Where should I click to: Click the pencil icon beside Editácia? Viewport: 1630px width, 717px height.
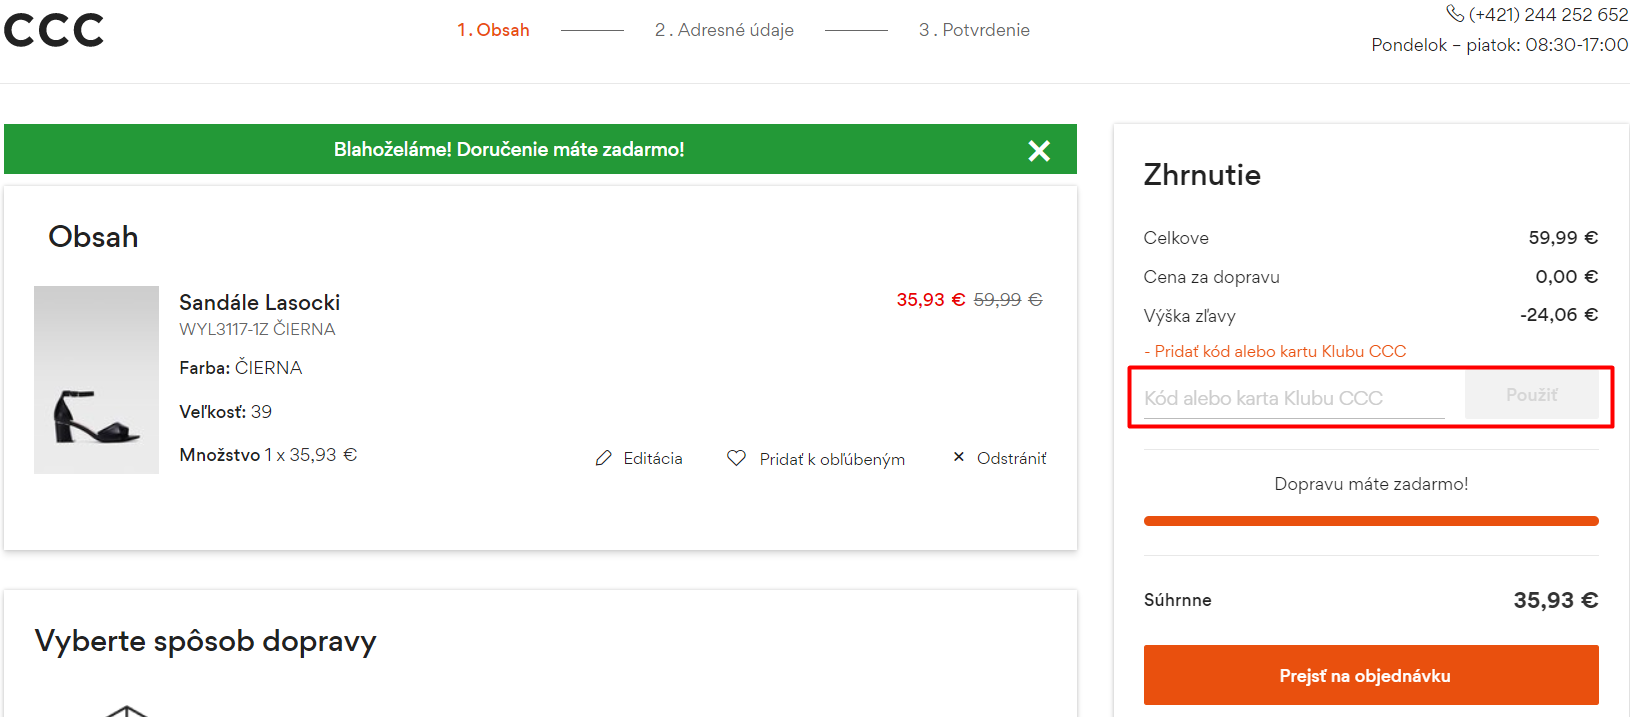click(x=603, y=458)
